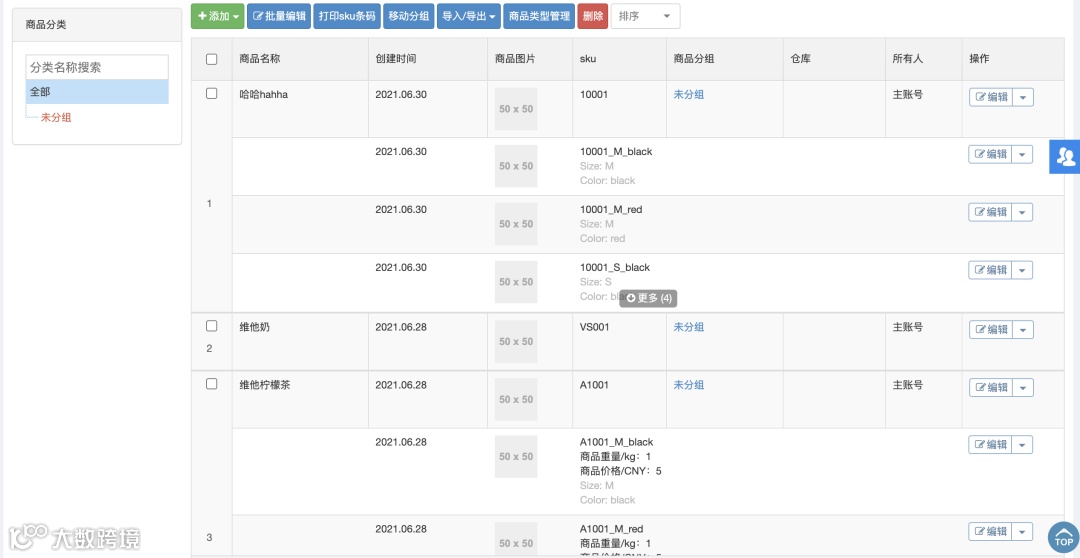1080x558 pixels.
Task: Edit the 维他柠檬茶 product row
Action: coord(990,388)
